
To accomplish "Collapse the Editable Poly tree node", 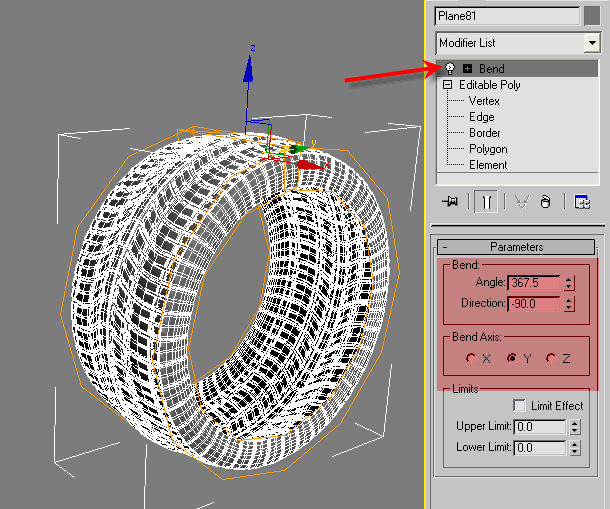I will (x=448, y=85).
